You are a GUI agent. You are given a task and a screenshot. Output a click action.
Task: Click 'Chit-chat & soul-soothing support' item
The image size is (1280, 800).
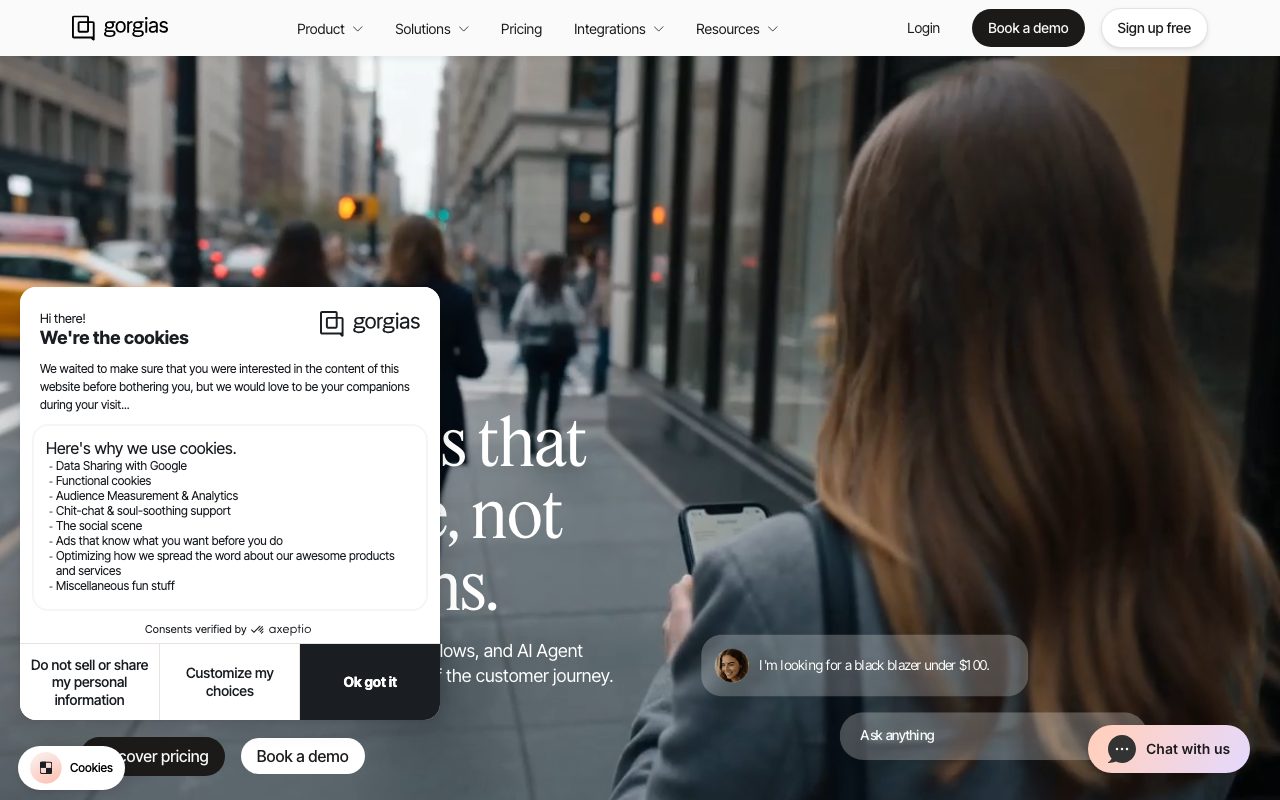click(143, 511)
